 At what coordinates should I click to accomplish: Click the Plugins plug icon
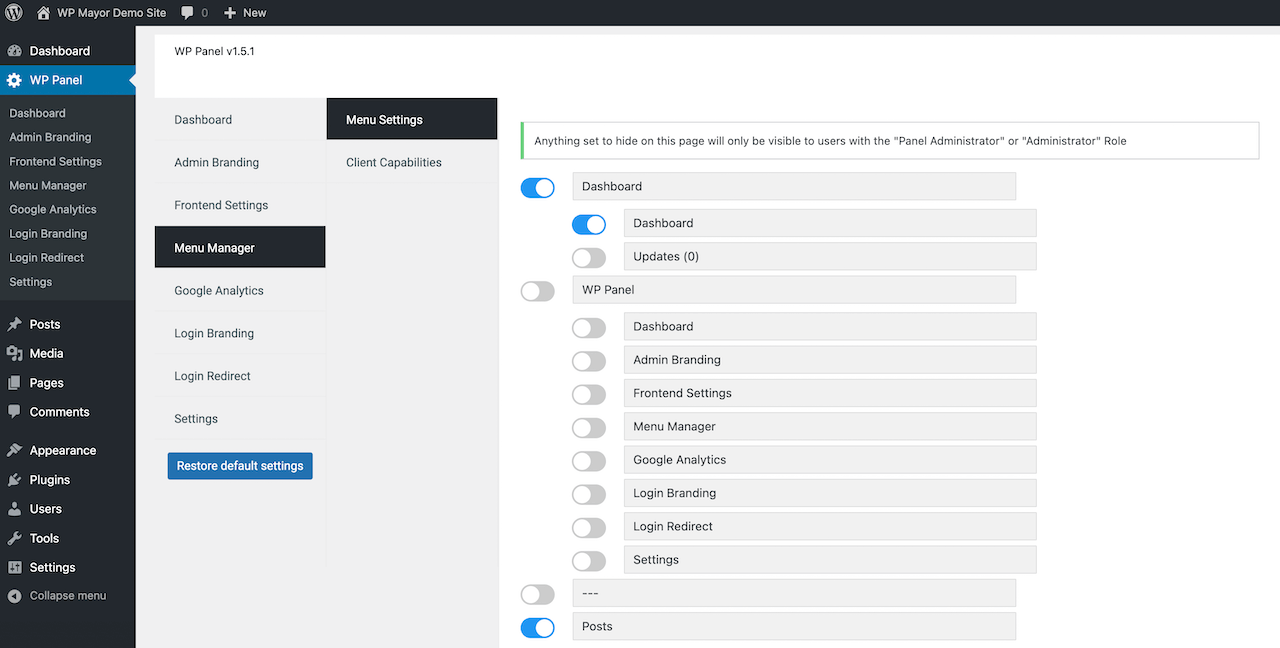pos(14,480)
